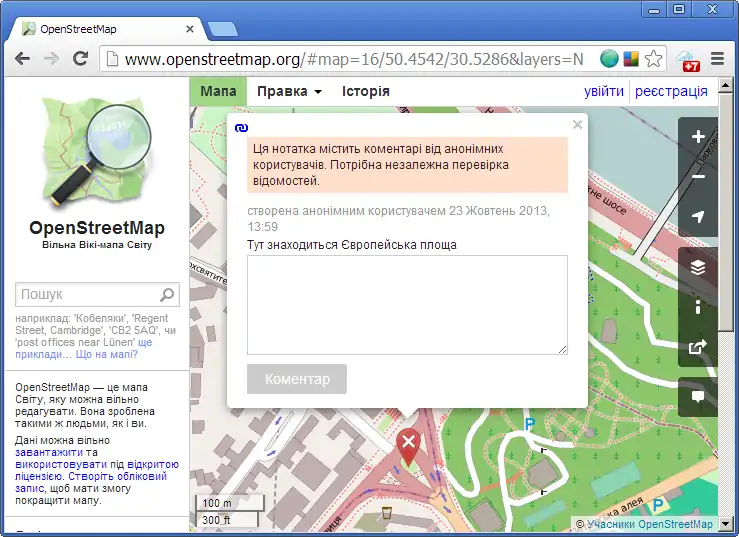Image resolution: width=739 pixels, height=537 pixels.
Task: Zoom out with the minus map button
Action: [x=698, y=177]
